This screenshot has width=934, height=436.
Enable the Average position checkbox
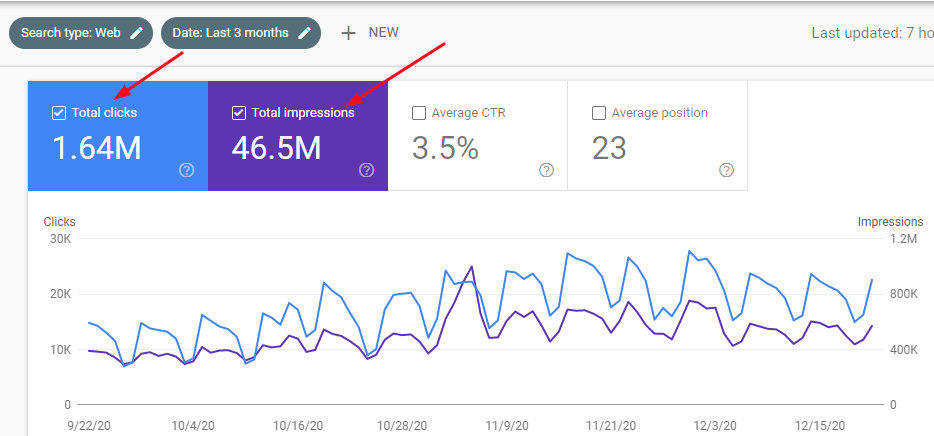pos(599,113)
